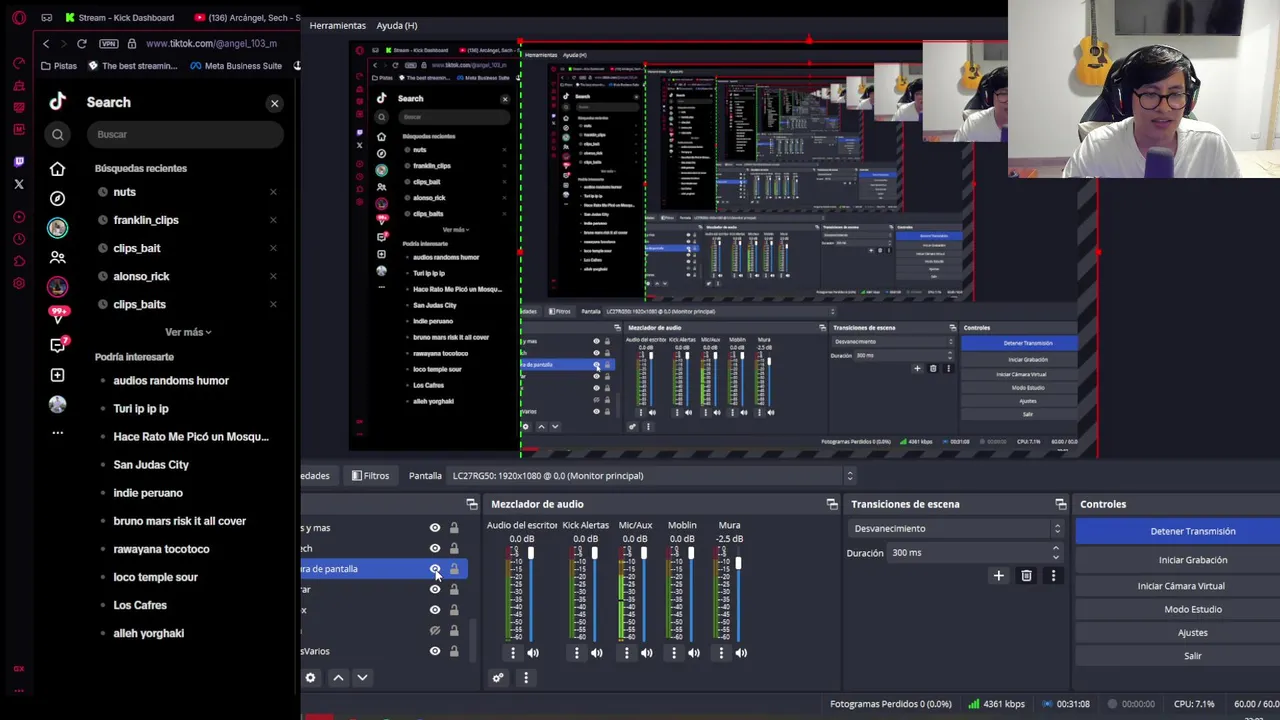This screenshot has width=1280, height=720.
Task: Open the TikTok search magnifier icon
Action: point(58,134)
